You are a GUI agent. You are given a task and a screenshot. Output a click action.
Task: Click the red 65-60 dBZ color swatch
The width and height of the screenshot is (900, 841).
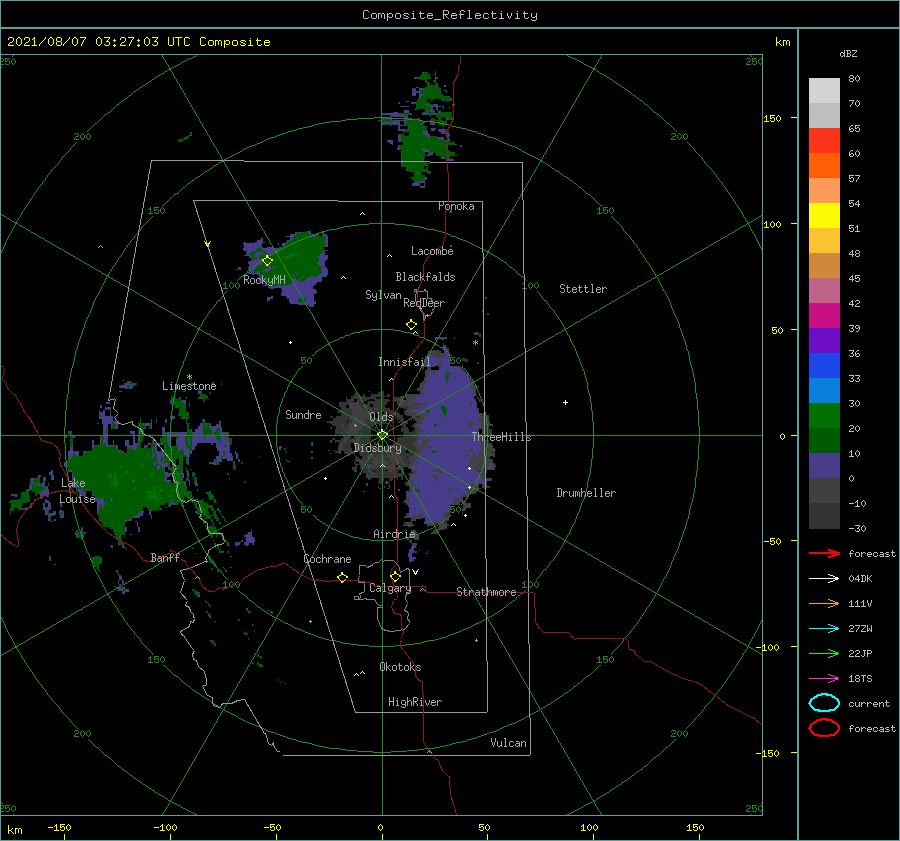pyautogui.click(x=824, y=141)
